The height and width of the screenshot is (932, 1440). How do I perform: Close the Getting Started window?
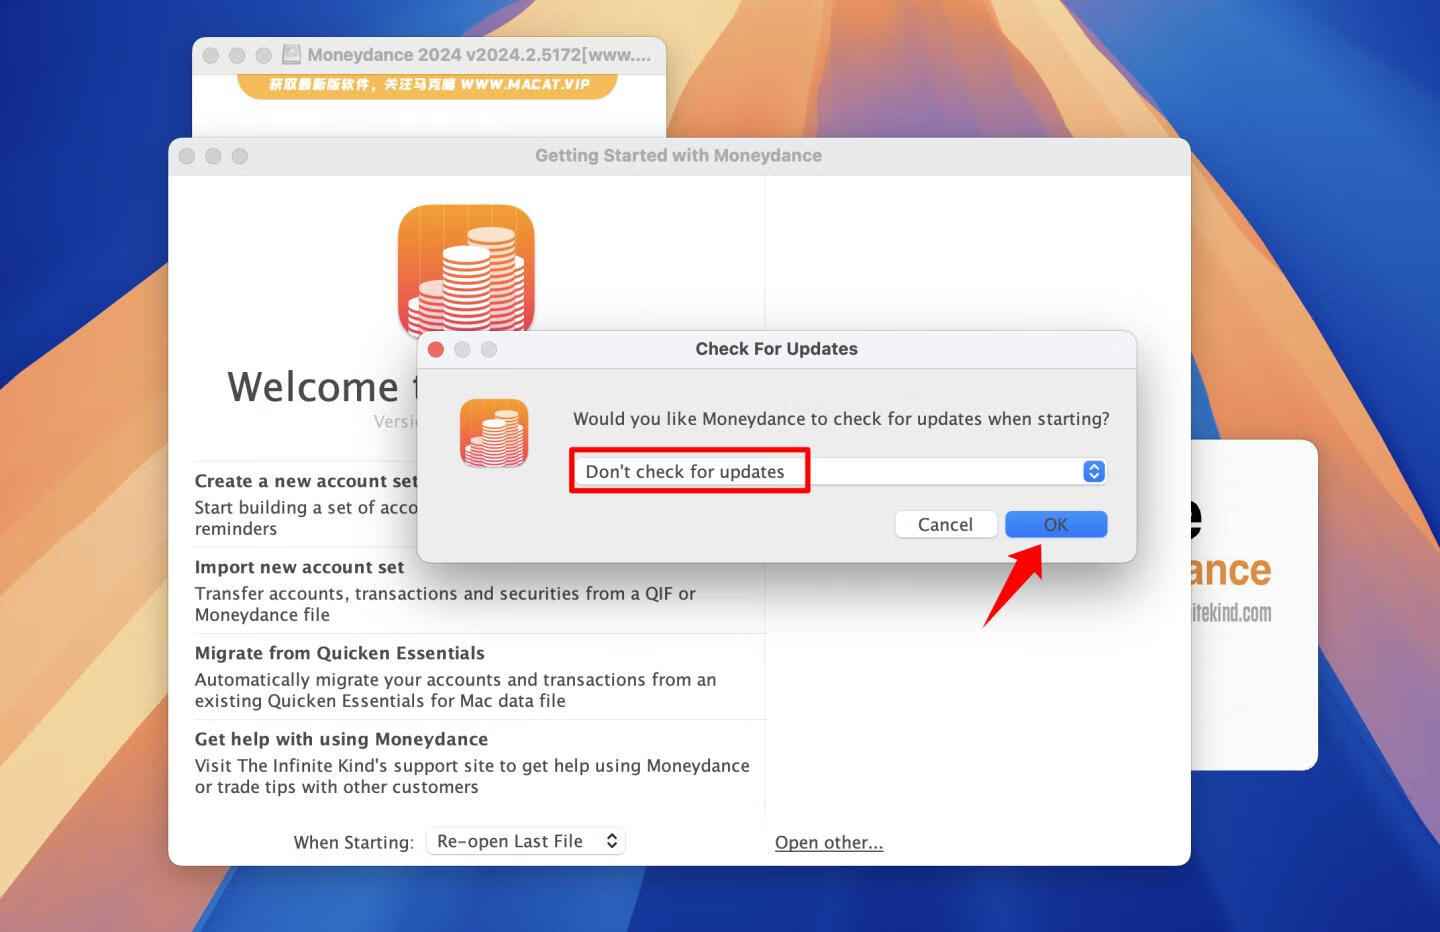pos(187,156)
